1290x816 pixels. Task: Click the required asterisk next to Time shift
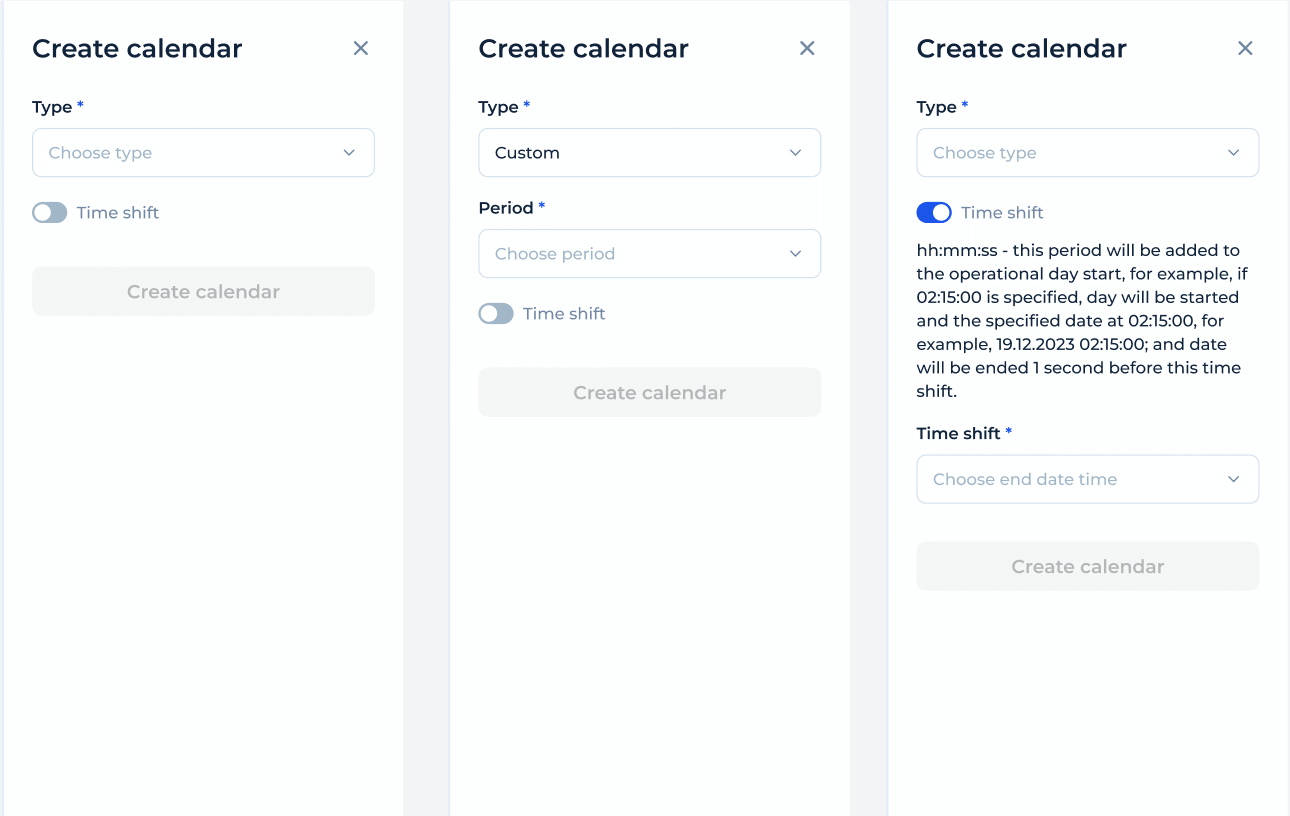(x=1007, y=433)
